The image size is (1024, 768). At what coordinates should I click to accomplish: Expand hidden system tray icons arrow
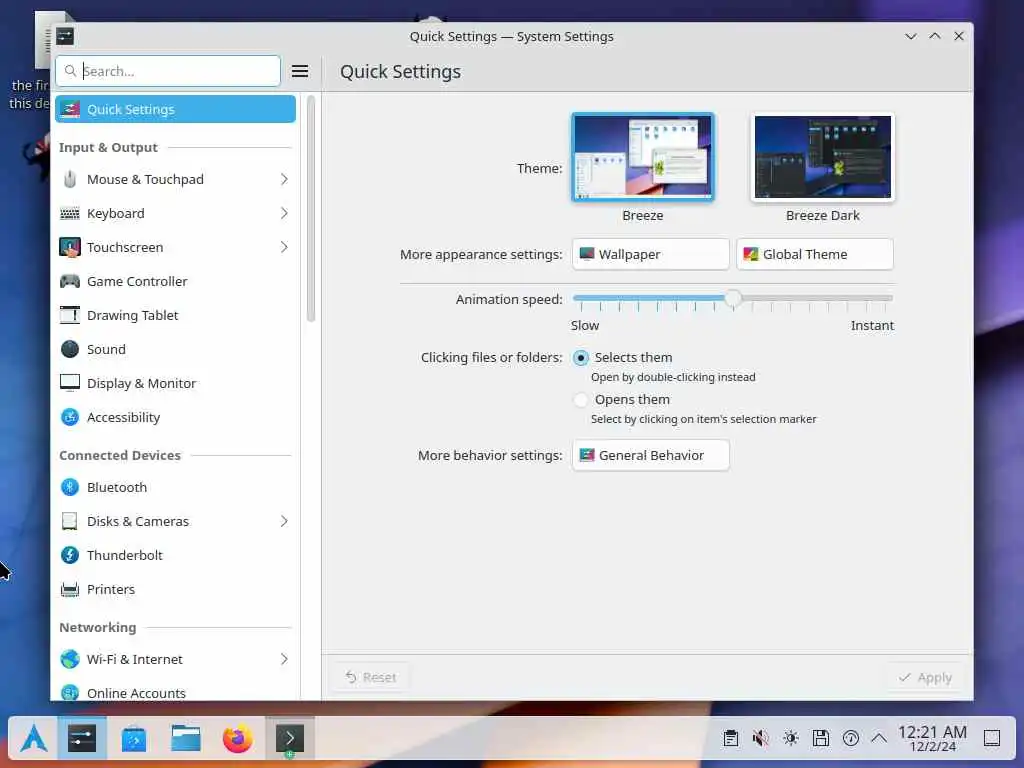[880, 739]
